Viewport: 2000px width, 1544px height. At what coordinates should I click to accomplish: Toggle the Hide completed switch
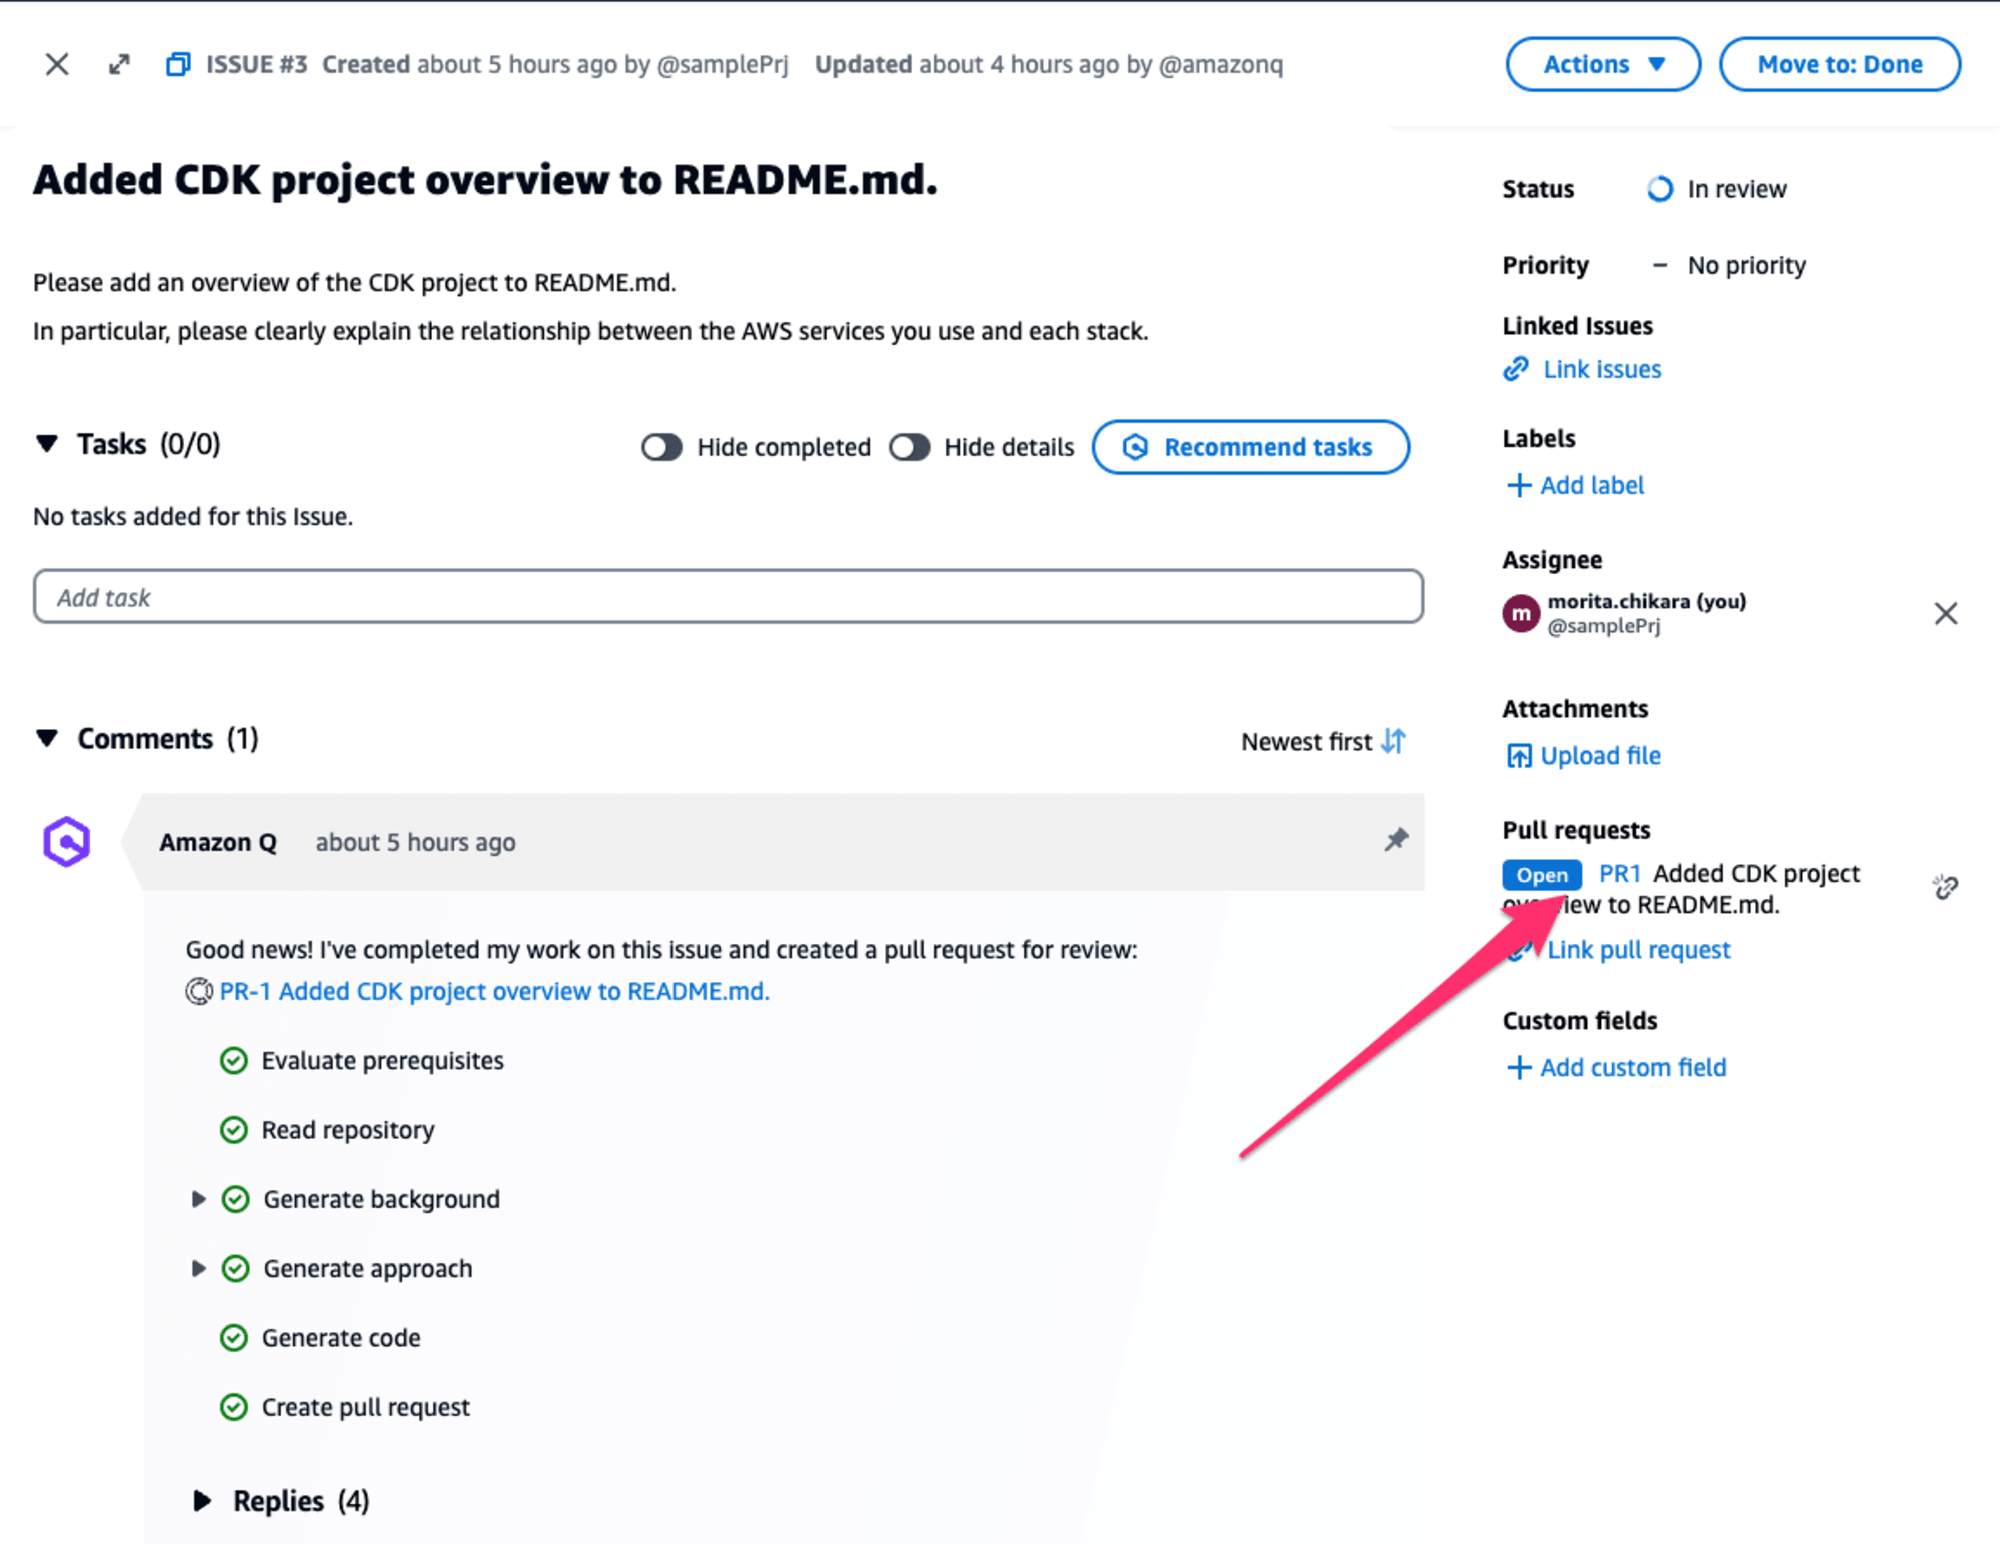[x=661, y=447]
